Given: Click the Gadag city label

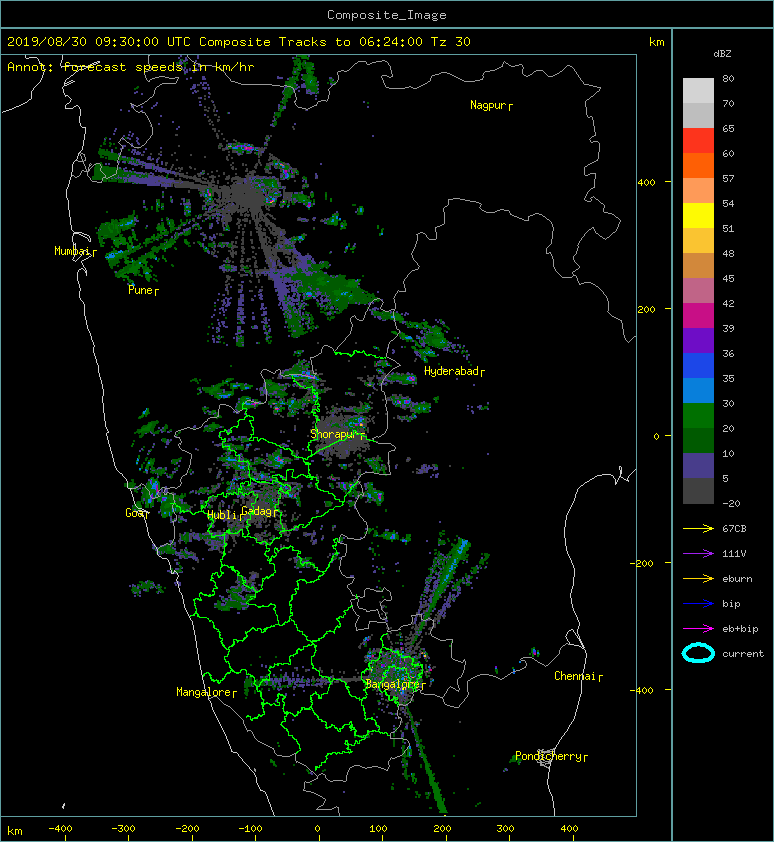Looking at the screenshot, I should (x=257, y=511).
